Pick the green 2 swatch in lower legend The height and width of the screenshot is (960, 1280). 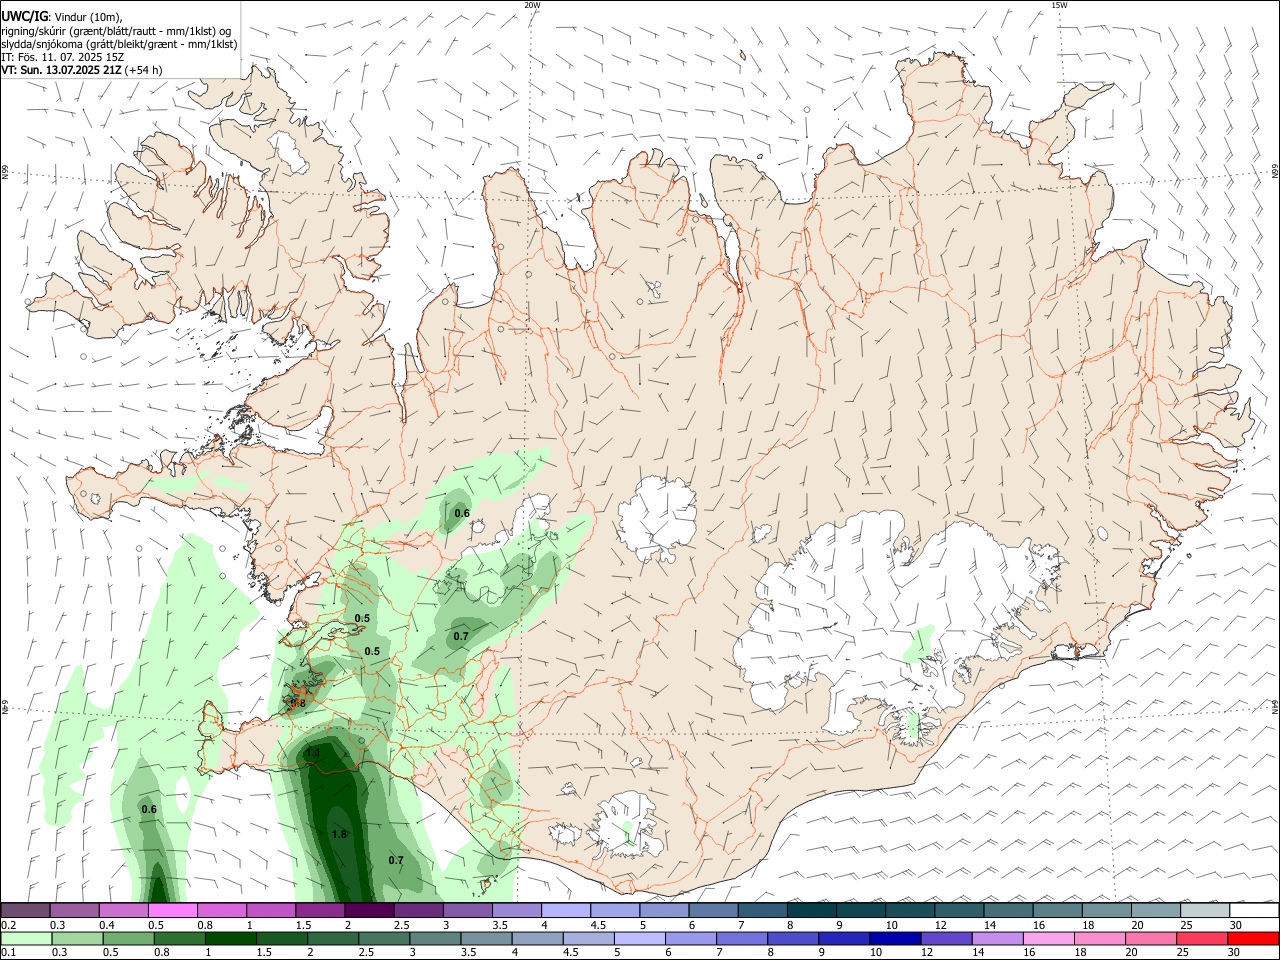pos(332,939)
